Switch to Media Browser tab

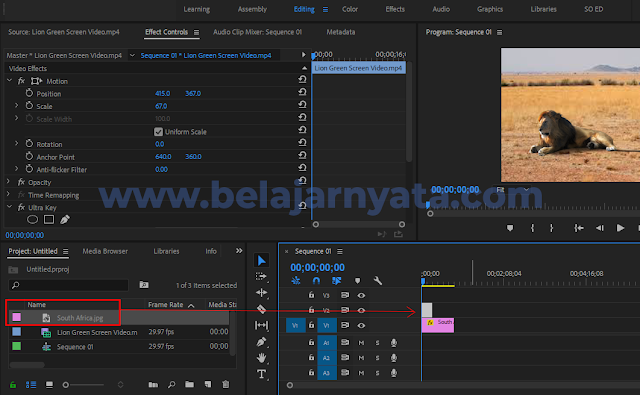click(x=105, y=251)
